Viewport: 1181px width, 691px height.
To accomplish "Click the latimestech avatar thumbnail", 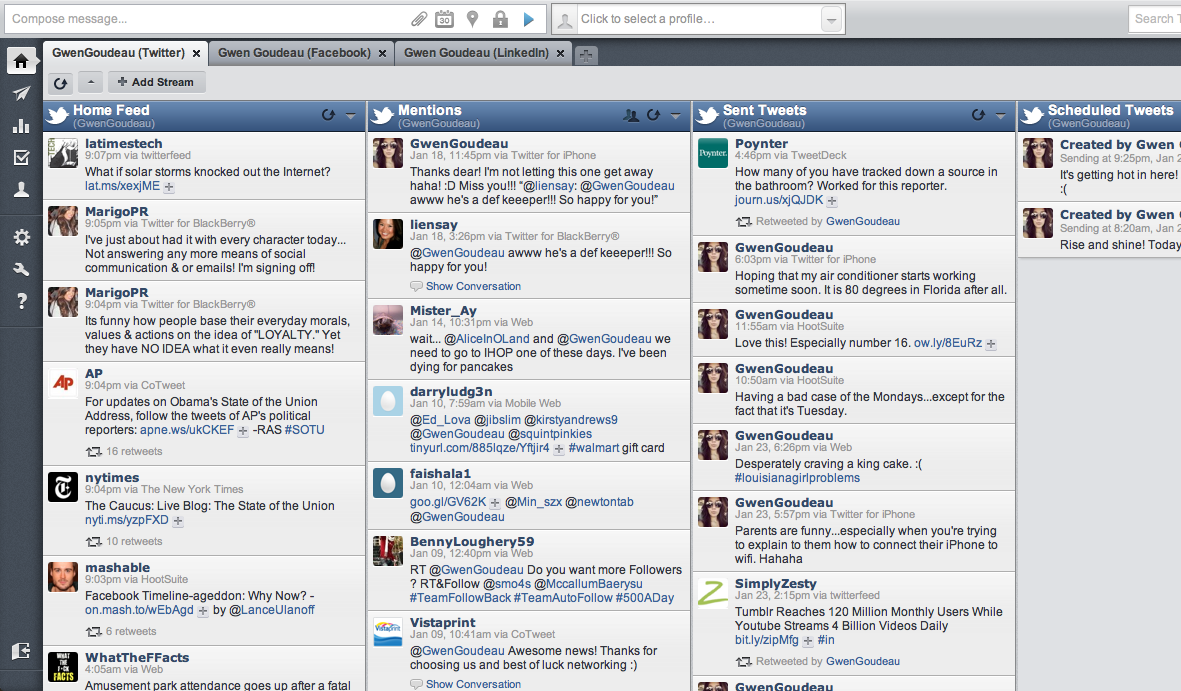I will click(x=63, y=153).
